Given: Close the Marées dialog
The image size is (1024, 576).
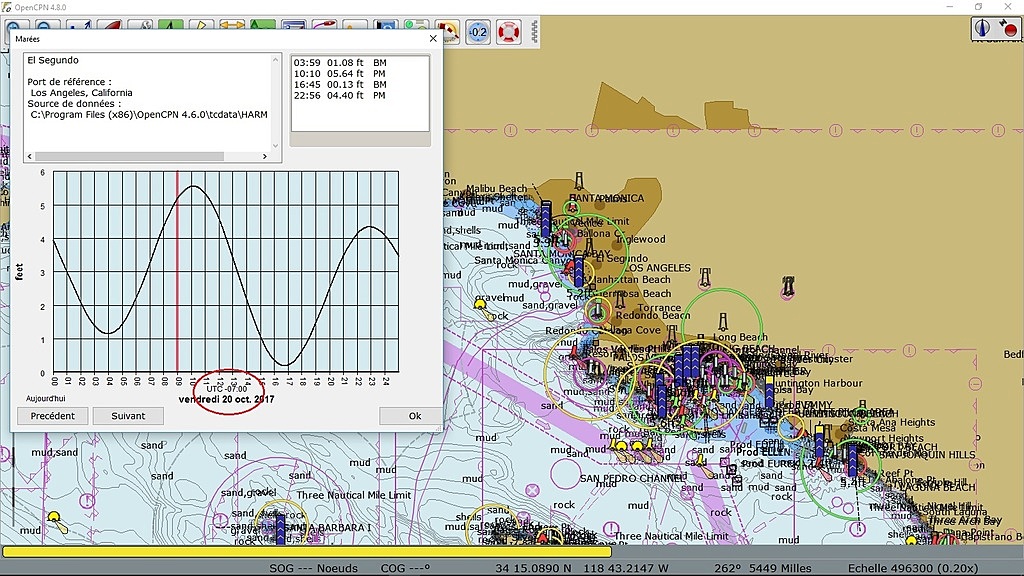Looking at the screenshot, I should point(433,39).
